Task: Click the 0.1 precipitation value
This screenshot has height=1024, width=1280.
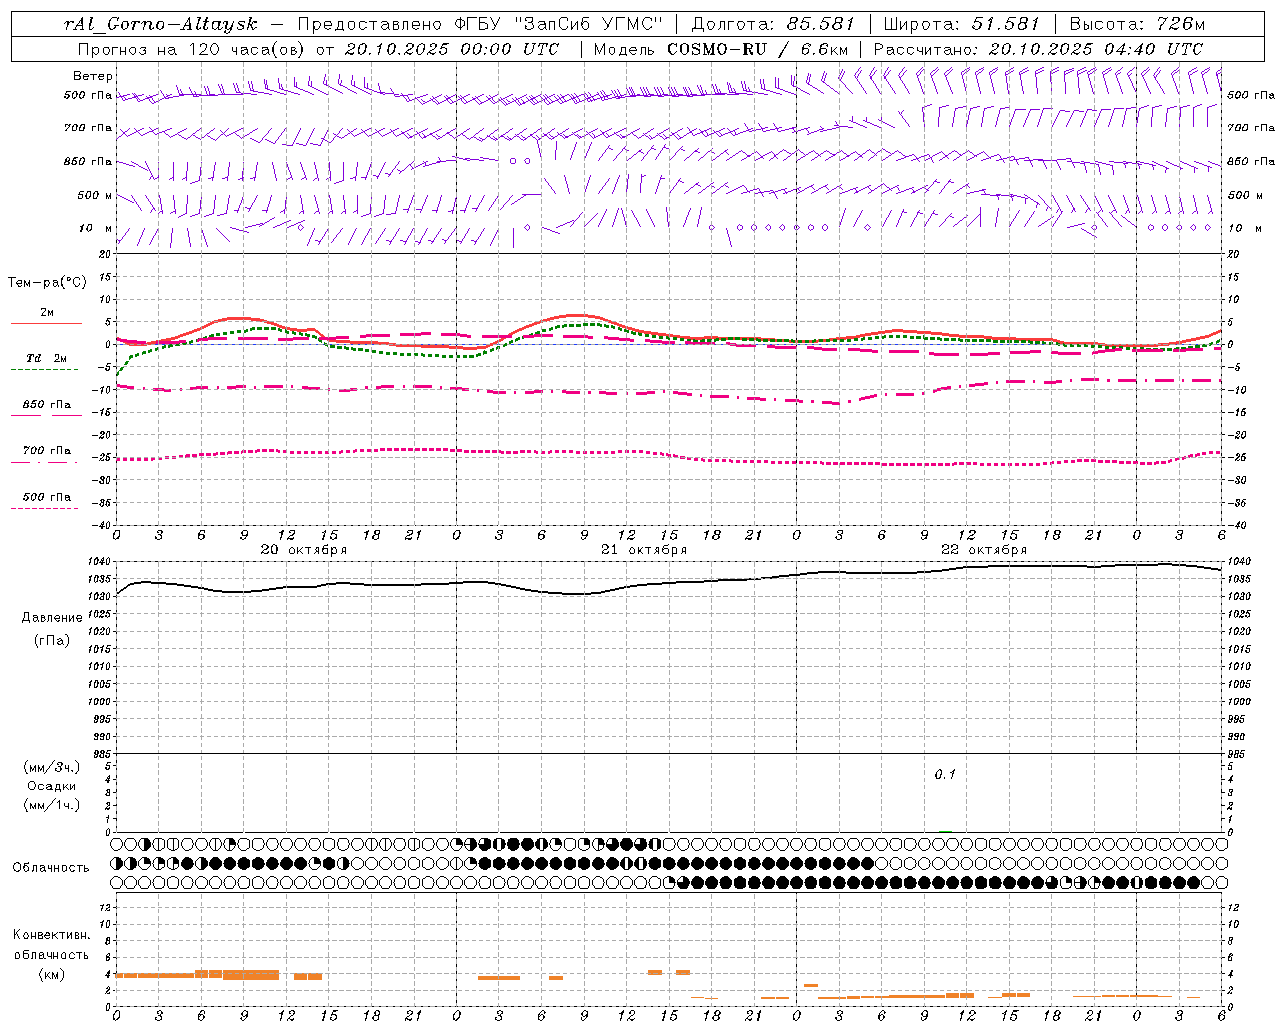Action: pyautogui.click(x=945, y=774)
